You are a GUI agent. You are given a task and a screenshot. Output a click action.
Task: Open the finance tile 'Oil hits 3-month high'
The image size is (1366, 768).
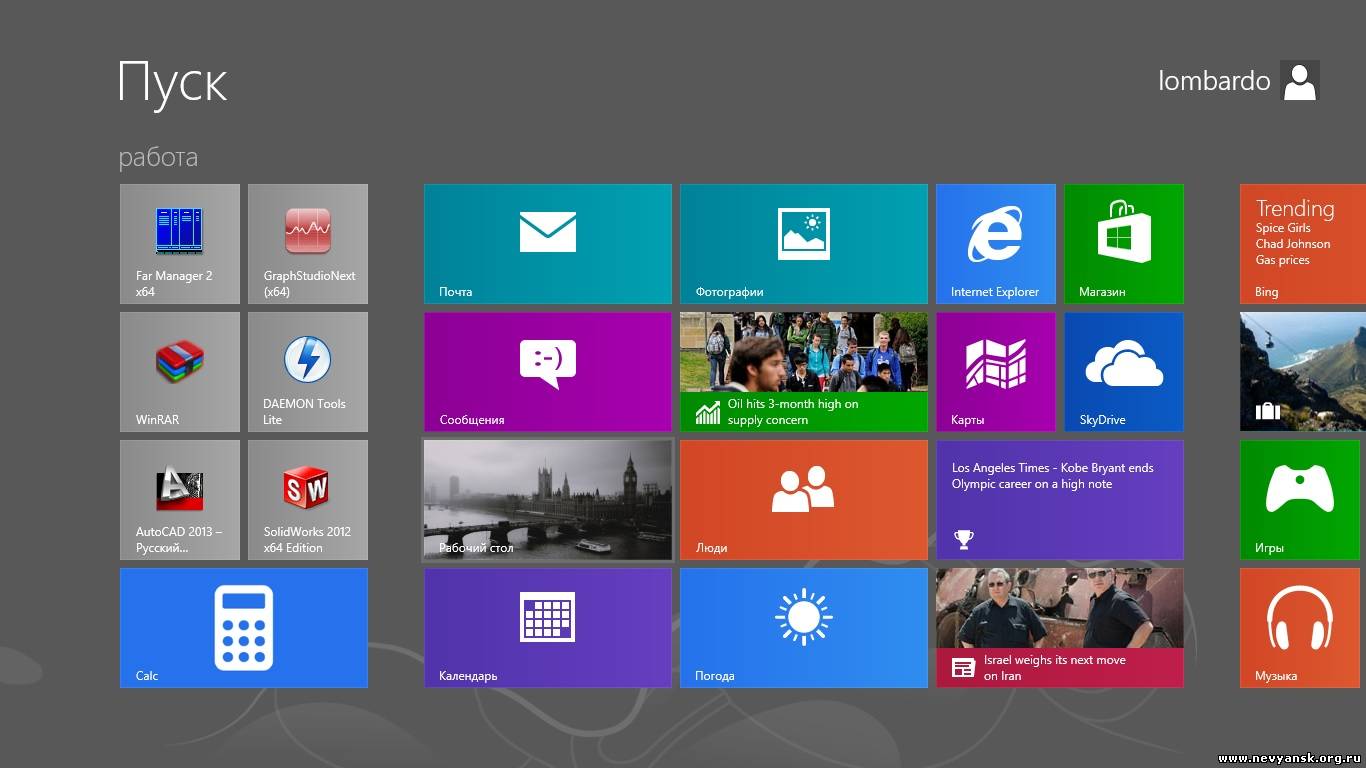804,372
